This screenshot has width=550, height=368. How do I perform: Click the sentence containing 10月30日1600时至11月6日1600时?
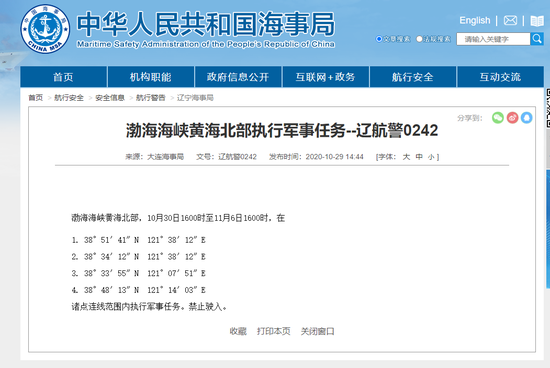tap(178, 218)
